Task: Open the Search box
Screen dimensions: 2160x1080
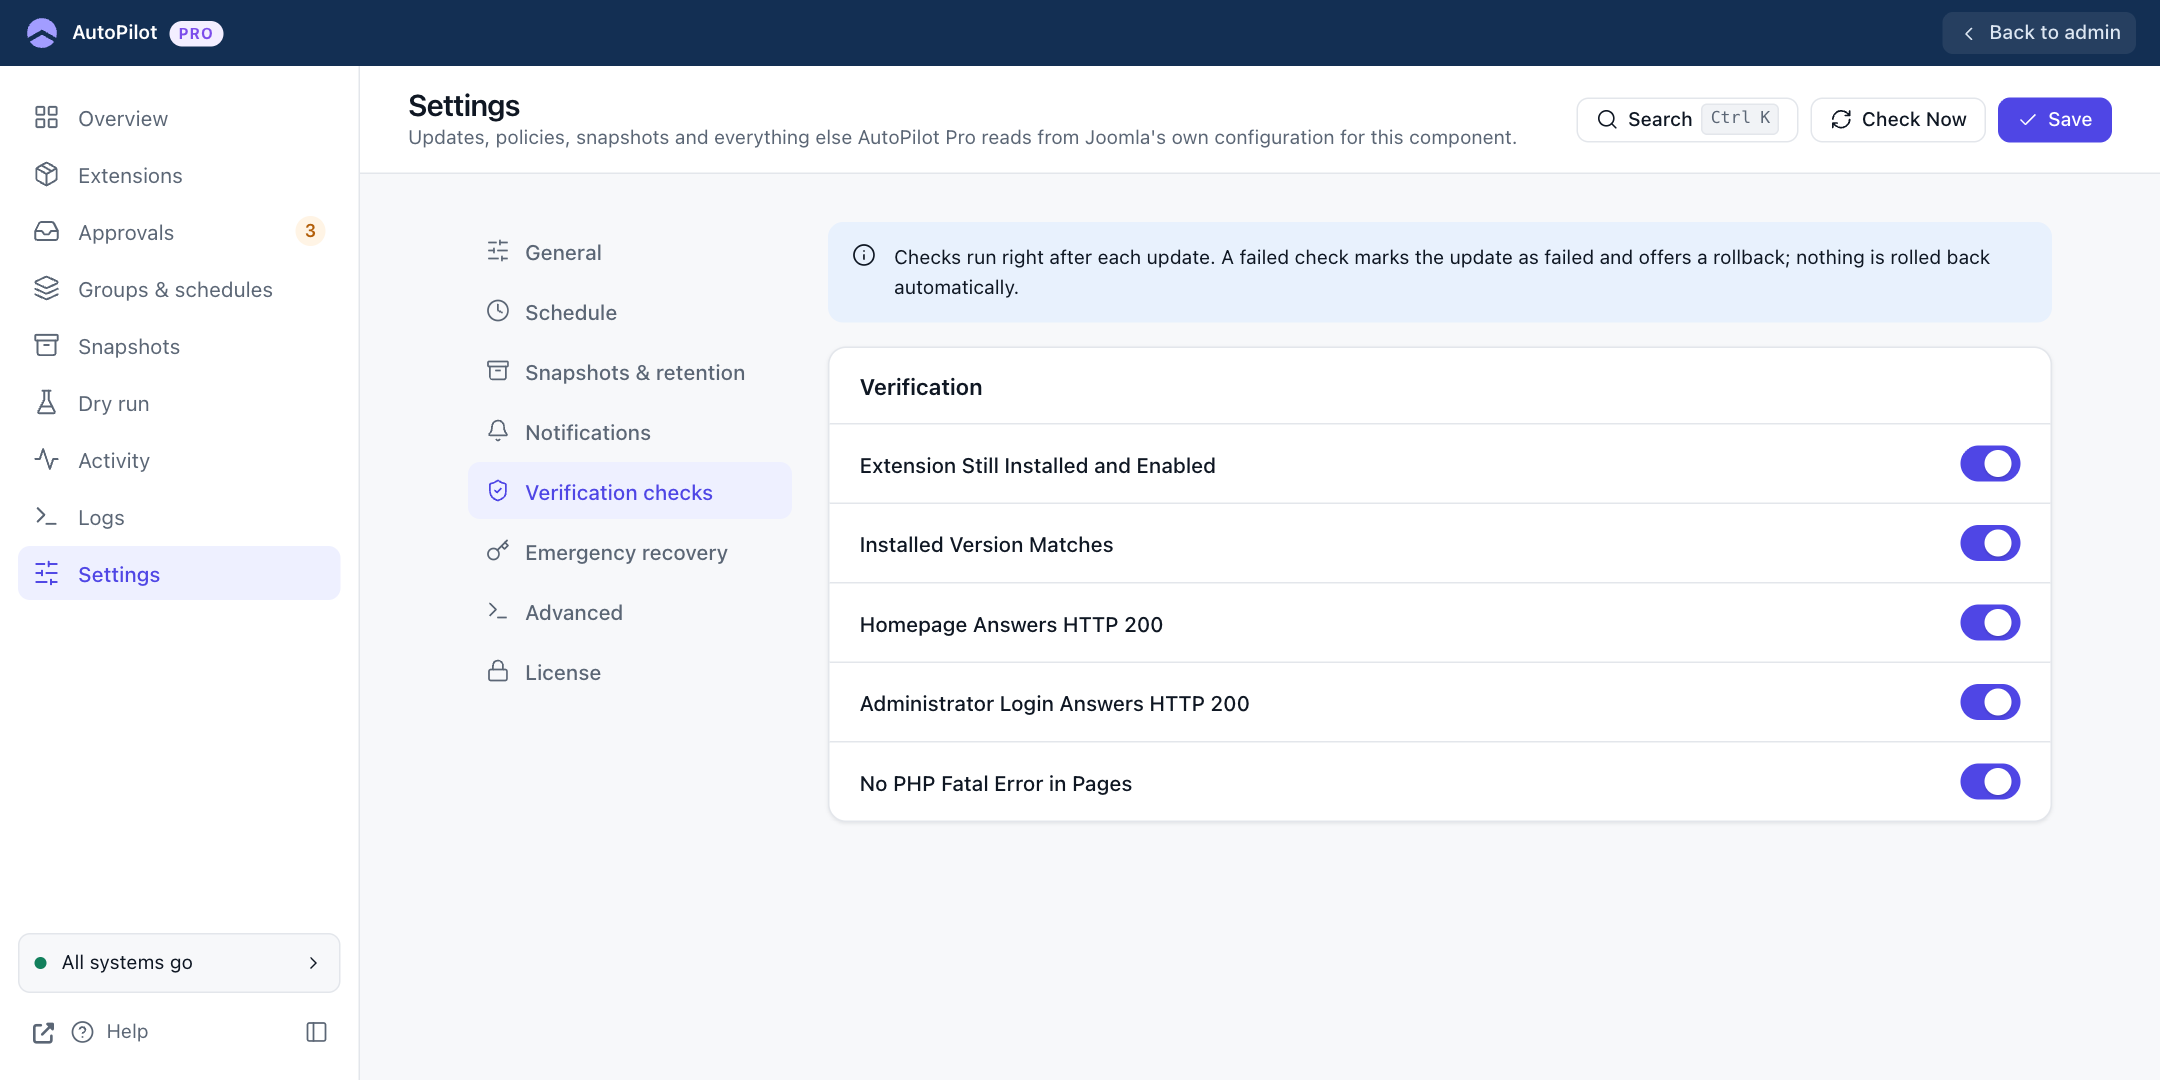Action: coord(1687,120)
